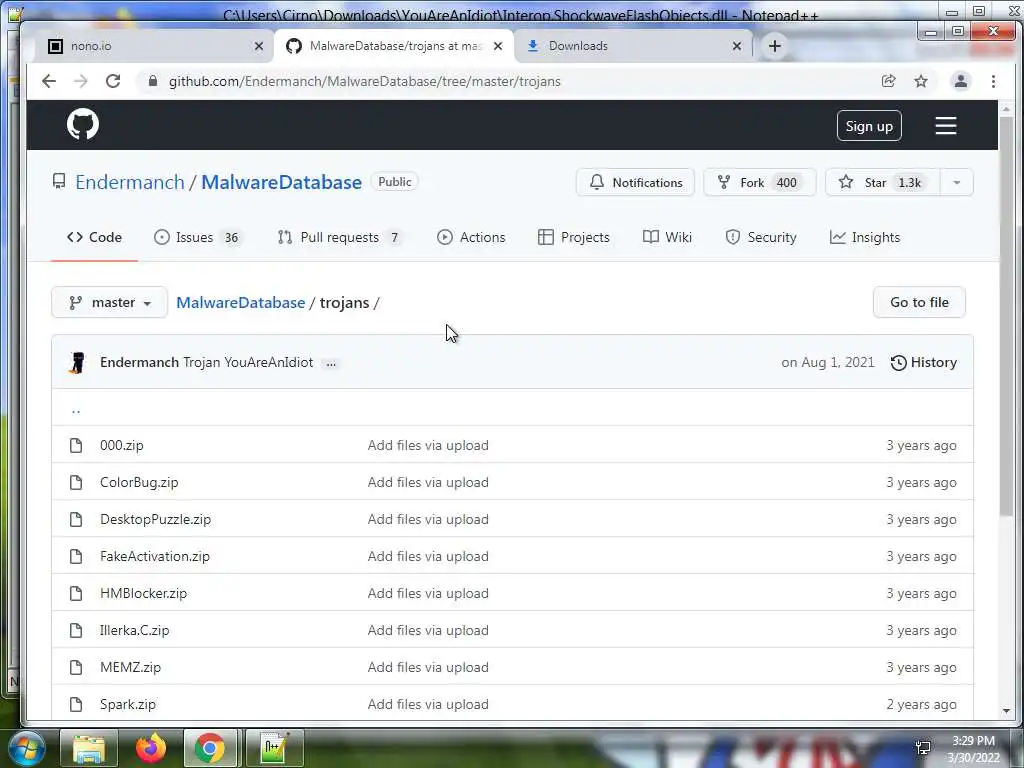Open a new browser tab
Screen dimensions: 1024x768
[775, 46]
